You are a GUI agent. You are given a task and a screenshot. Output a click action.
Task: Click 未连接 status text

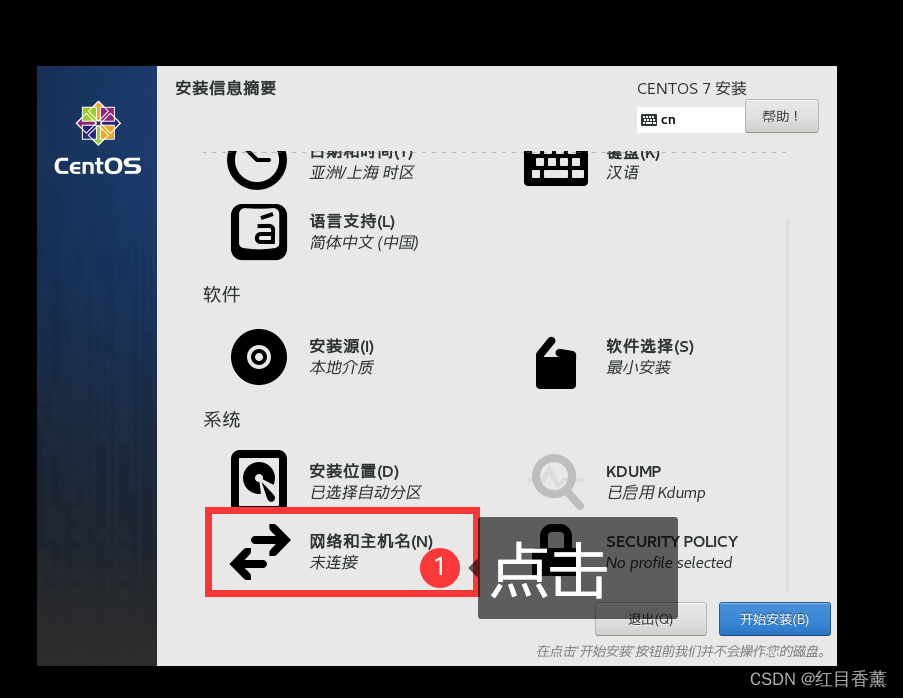click(333, 562)
